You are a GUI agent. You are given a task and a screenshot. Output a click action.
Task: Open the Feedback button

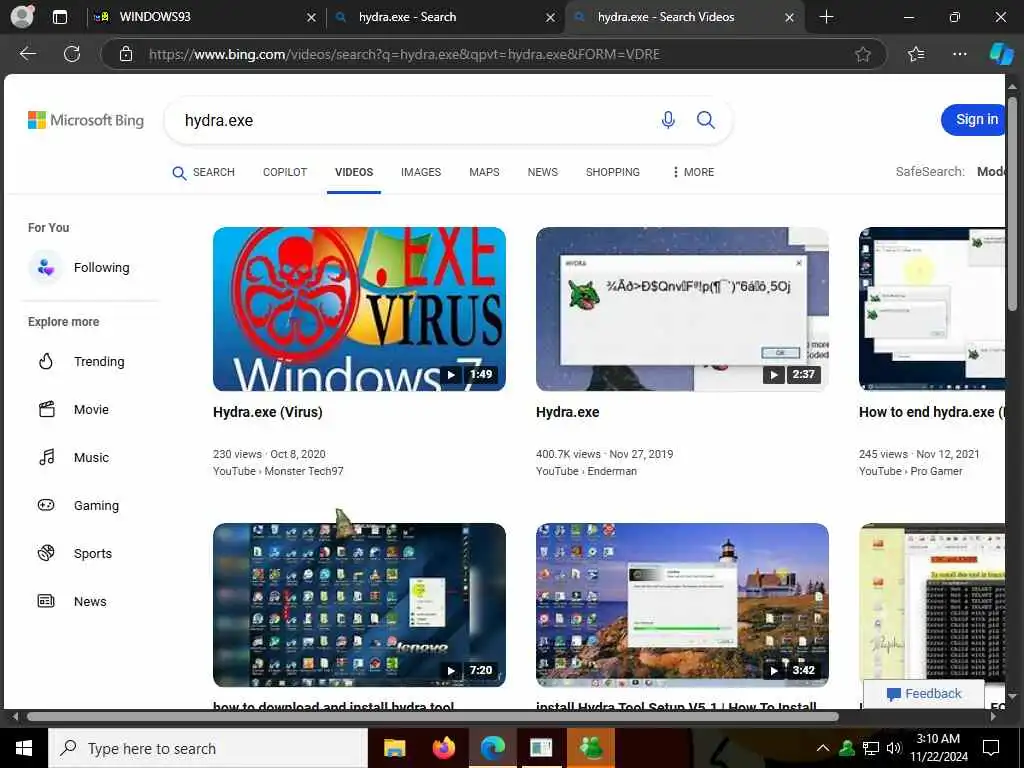pos(924,694)
